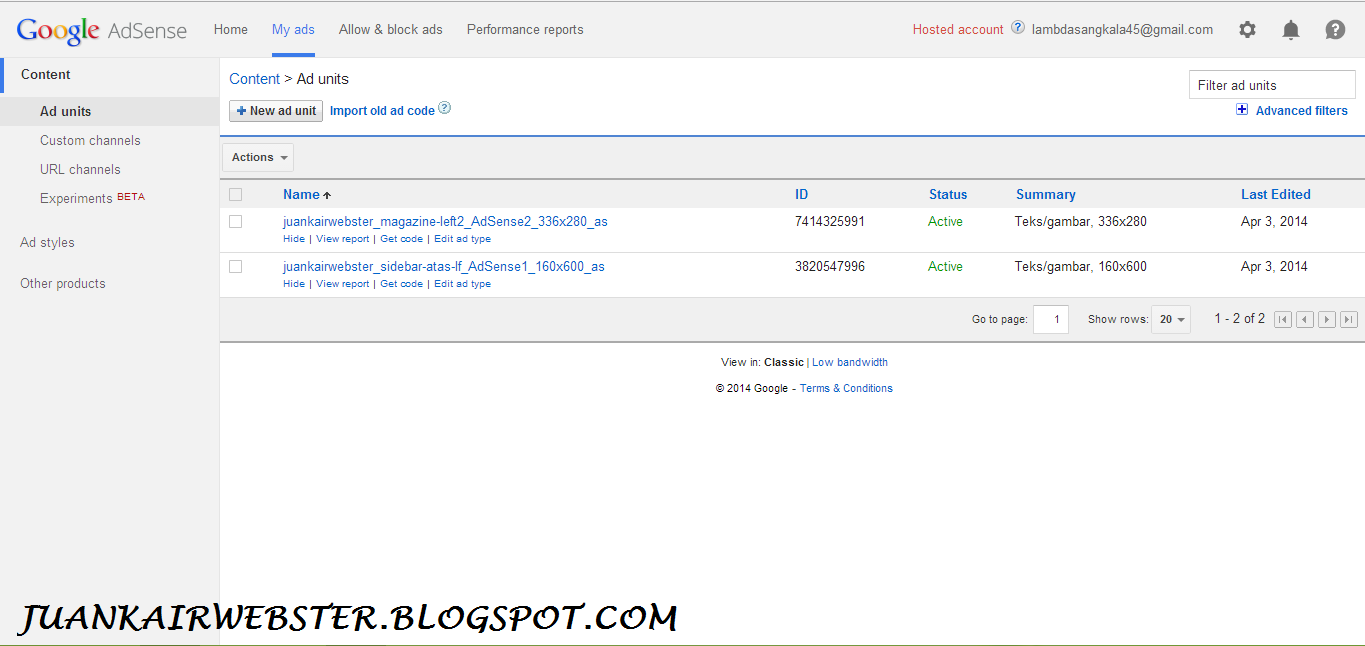1365x646 pixels.
Task: Click the New ad unit button
Action: (x=276, y=111)
